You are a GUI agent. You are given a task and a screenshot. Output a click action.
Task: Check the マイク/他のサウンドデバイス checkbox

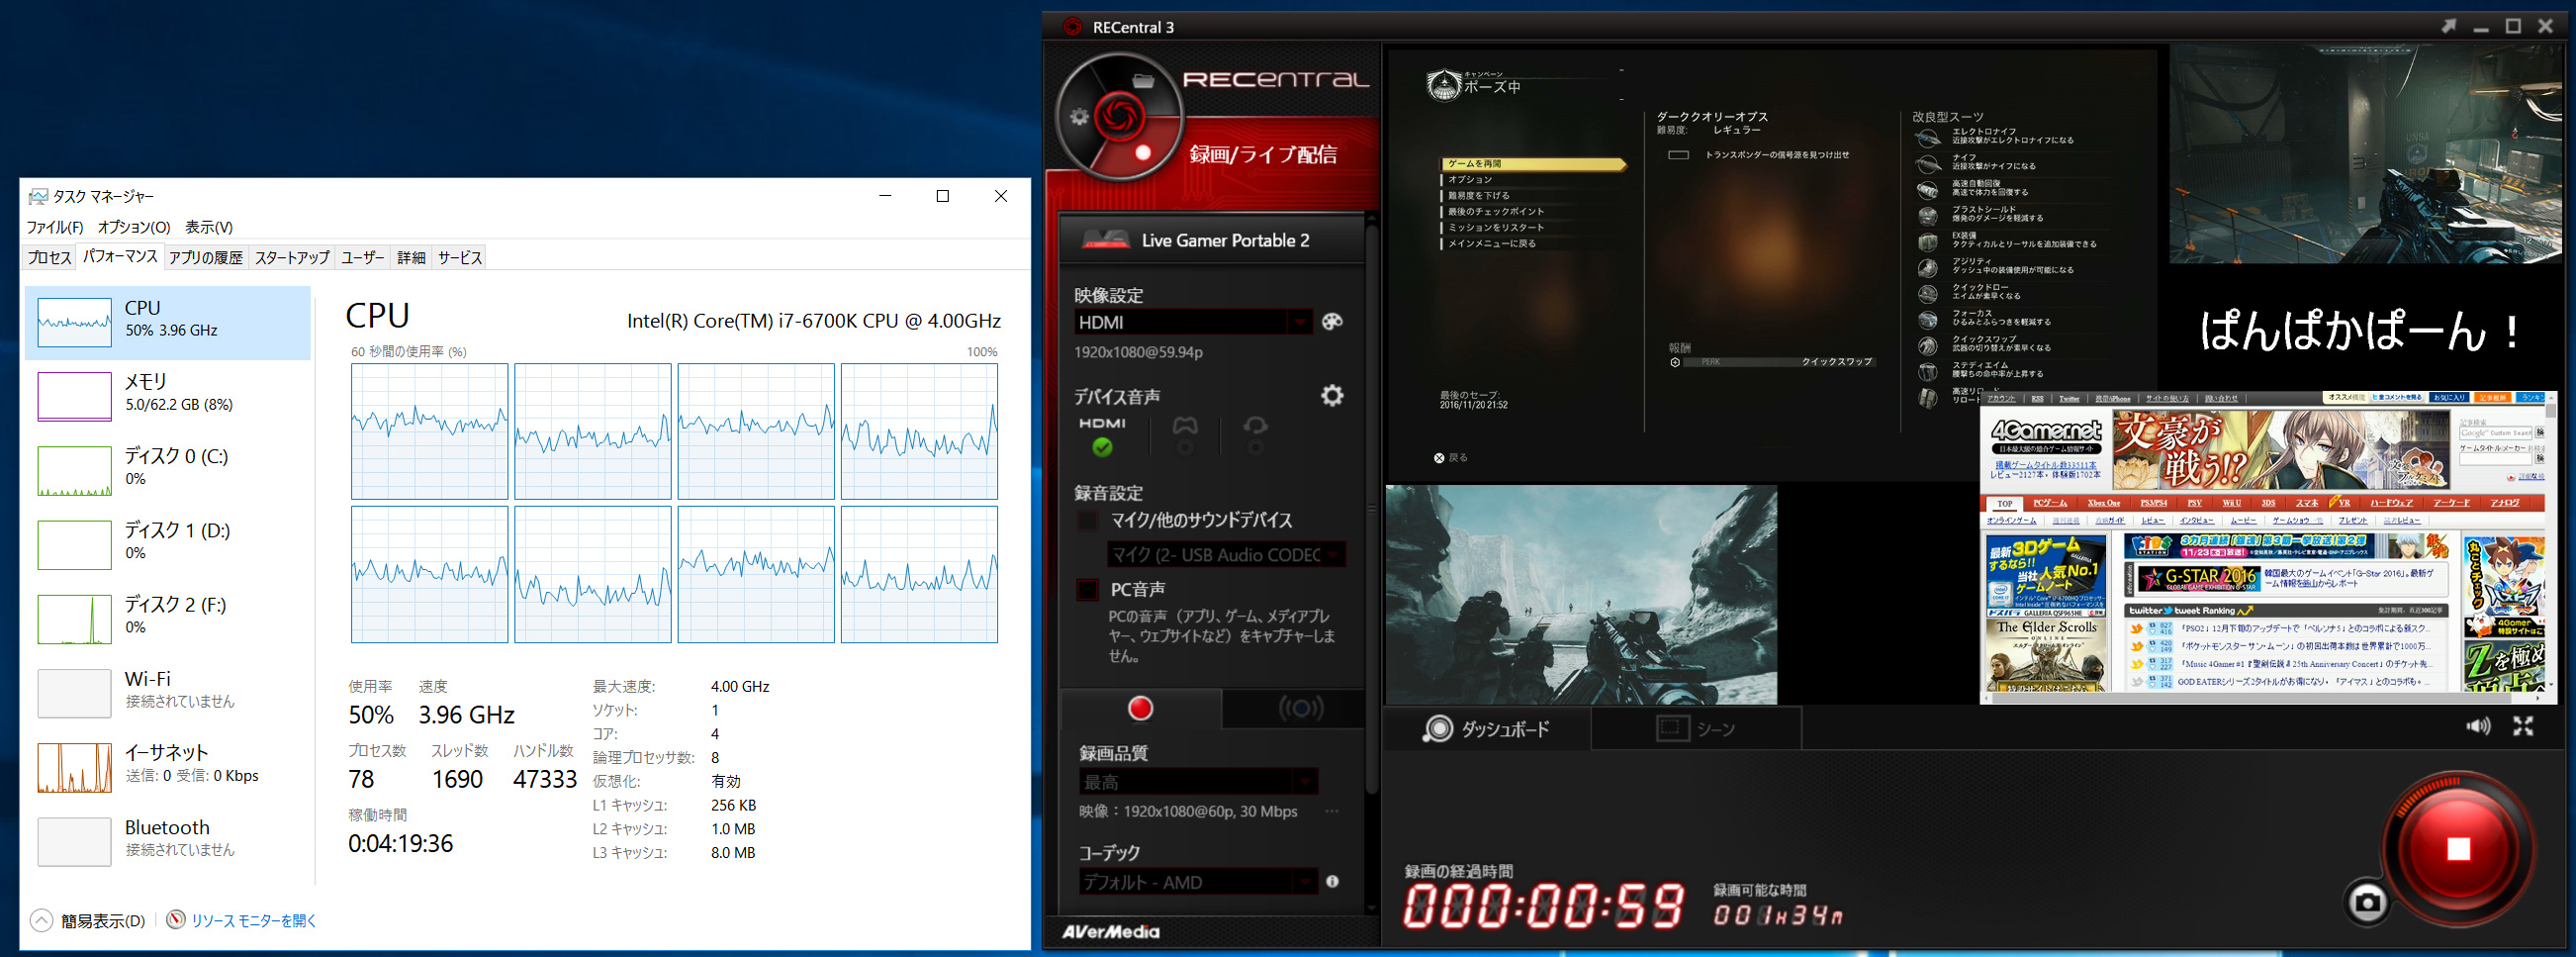(x=1087, y=521)
